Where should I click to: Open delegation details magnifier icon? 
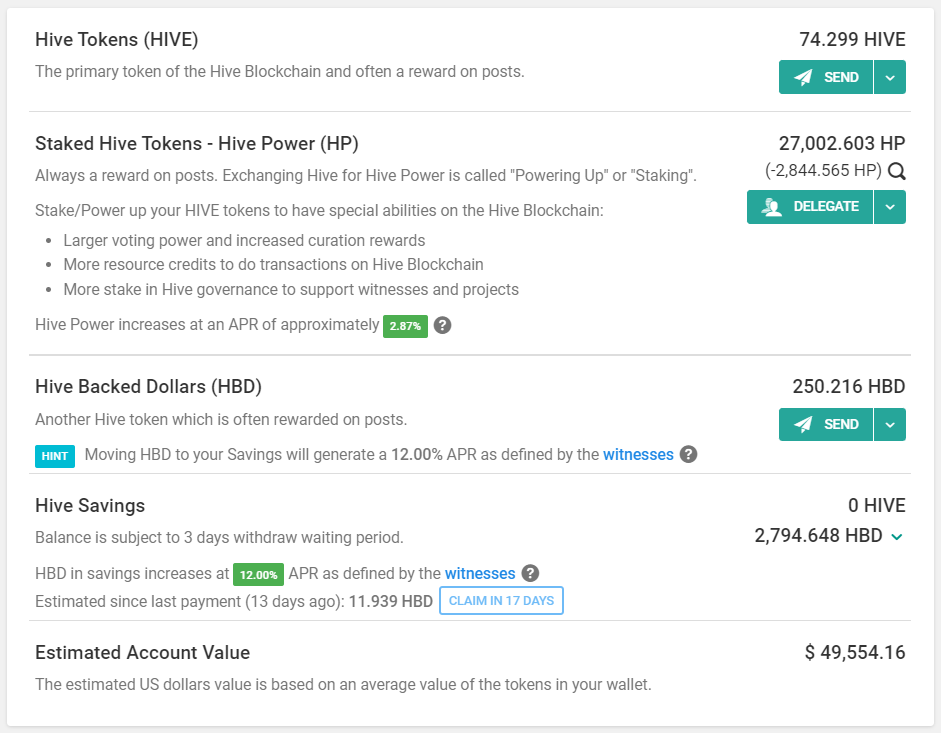pyautogui.click(x=897, y=172)
